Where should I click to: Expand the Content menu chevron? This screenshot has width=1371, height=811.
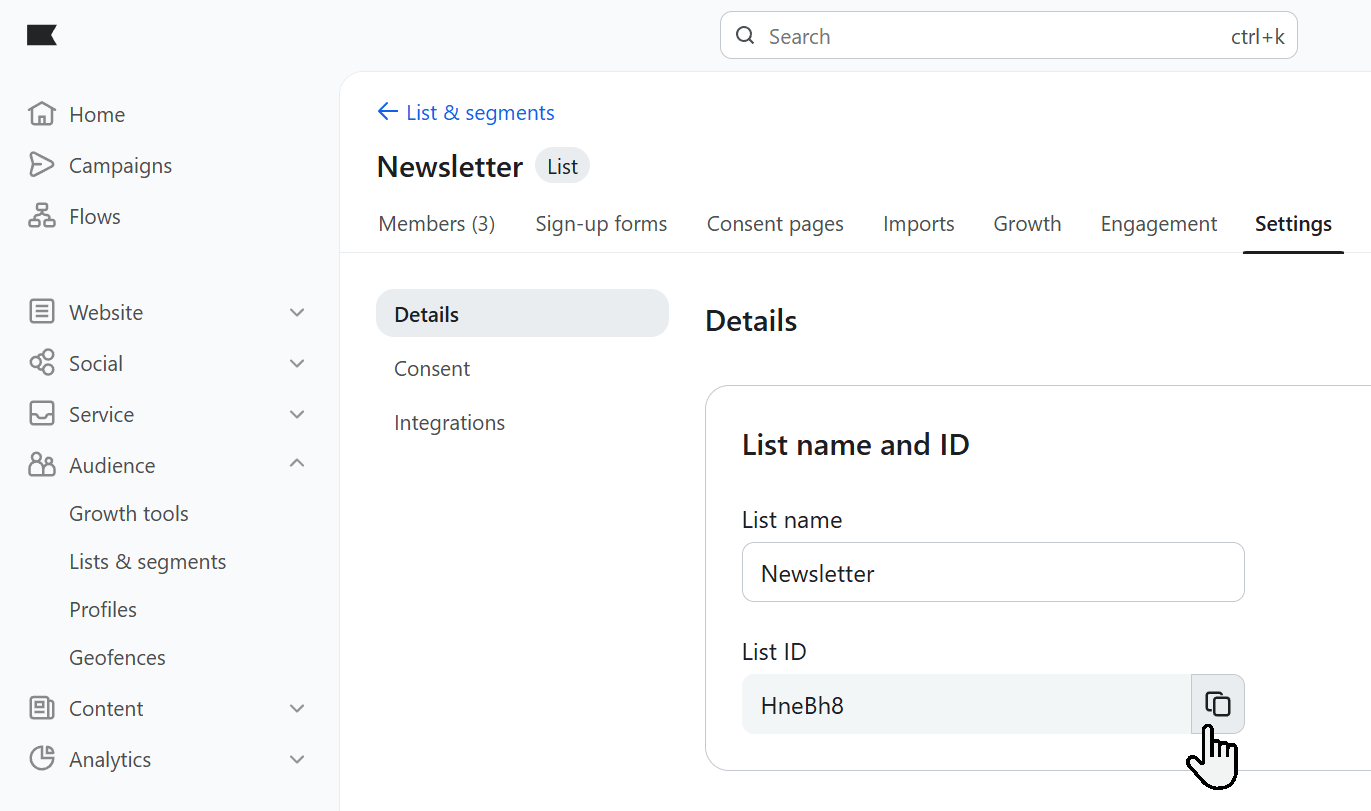pyautogui.click(x=297, y=708)
